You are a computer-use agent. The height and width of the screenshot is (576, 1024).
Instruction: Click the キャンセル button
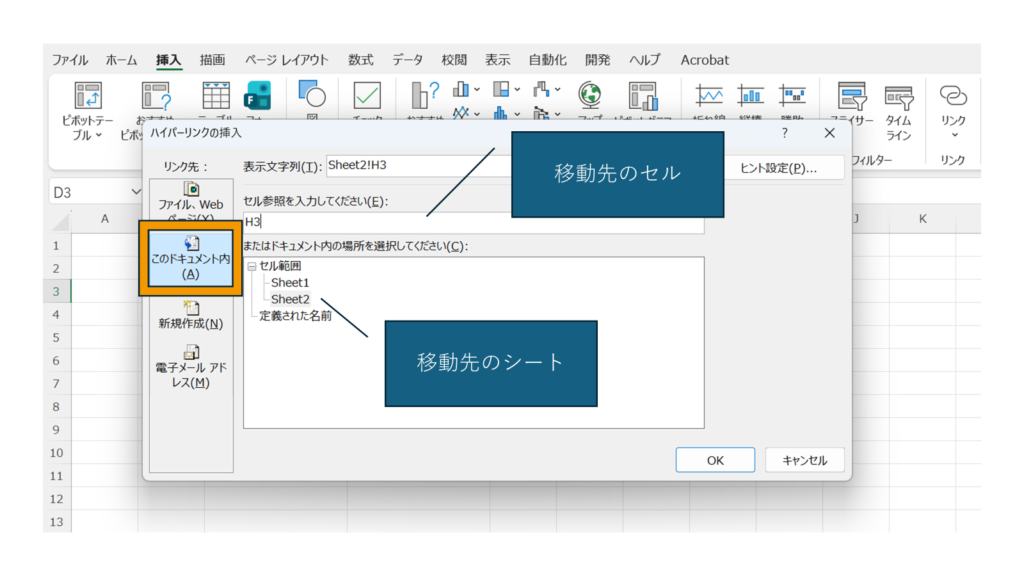click(804, 460)
